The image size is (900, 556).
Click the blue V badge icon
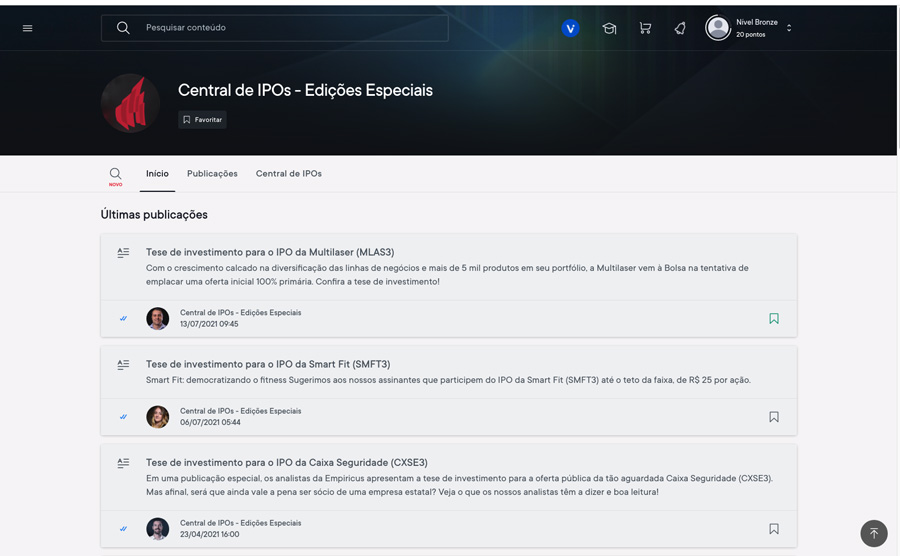pyautogui.click(x=570, y=28)
